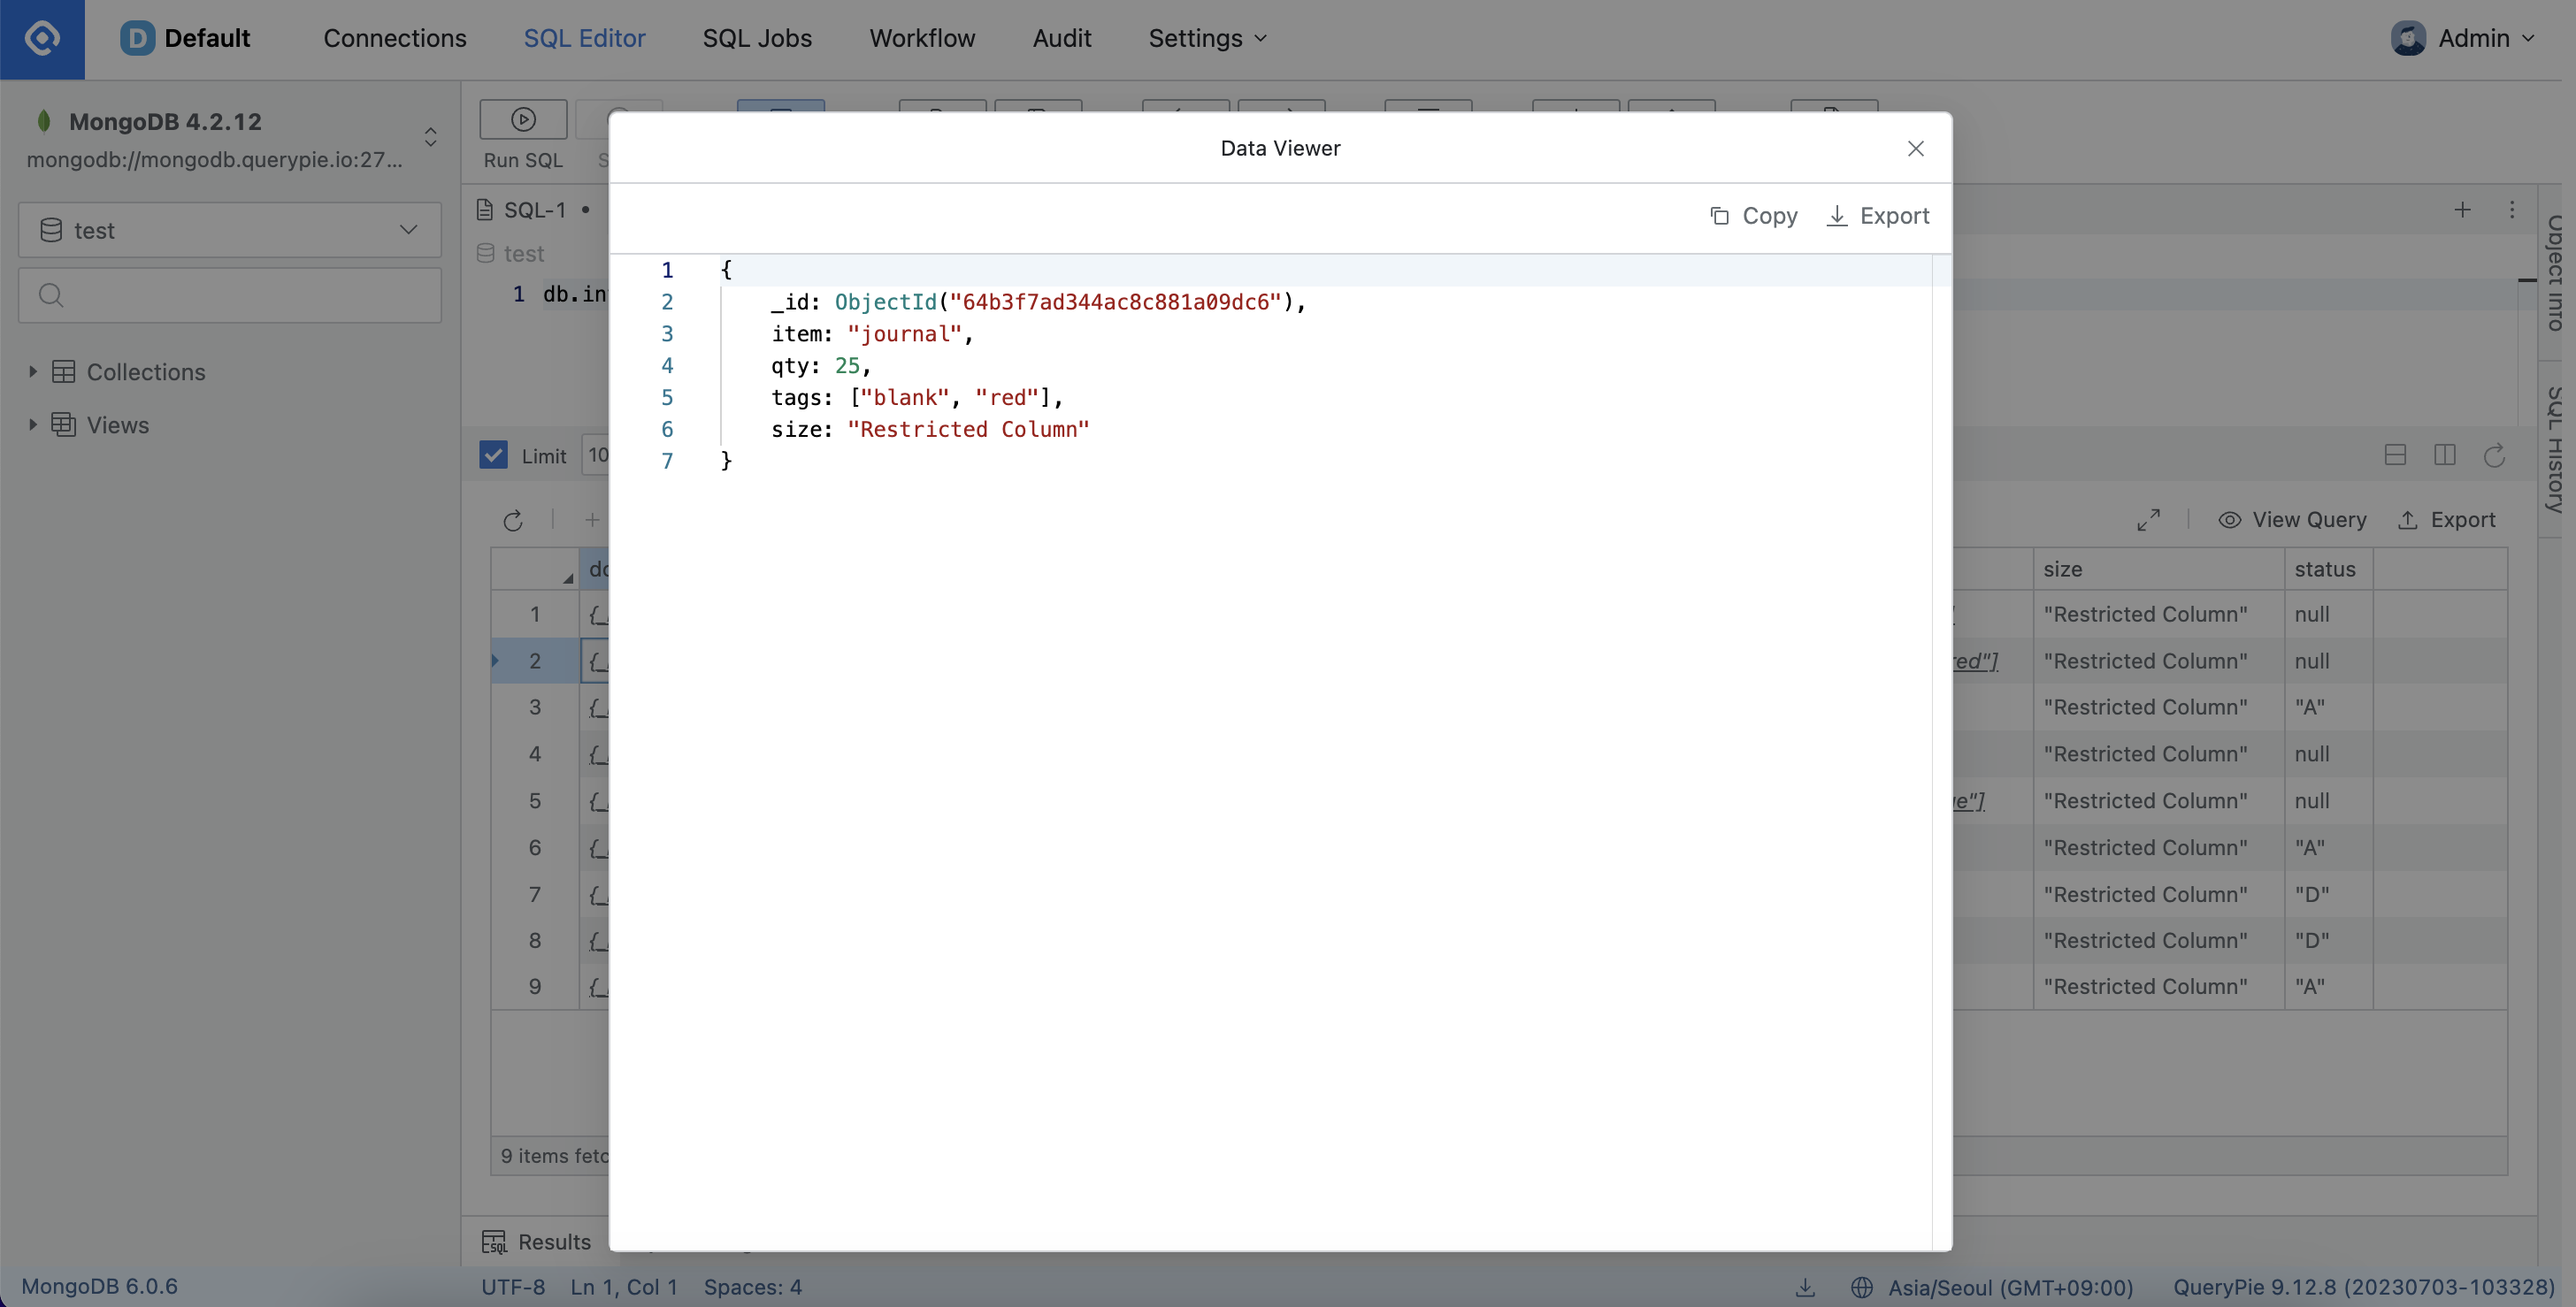Image resolution: width=2576 pixels, height=1307 pixels.
Task: Open the test database dropdown
Action: point(229,230)
